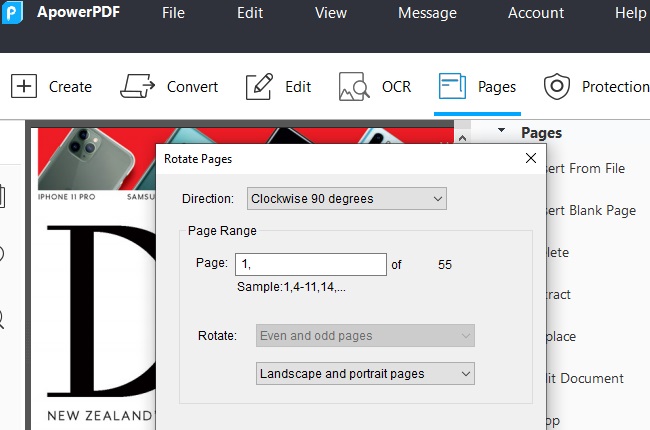The image size is (650, 430).
Task: Open the File menu
Action: pyautogui.click(x=173, y=13)
